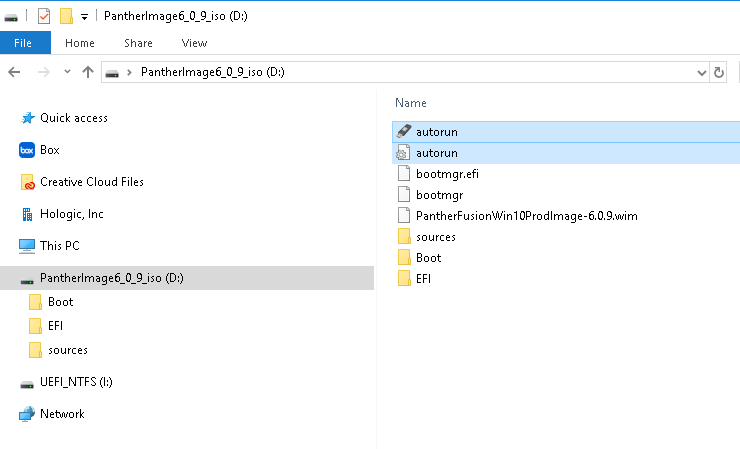Image resolution: width=740 pixels, height=449 pixels.
Task: Open the File menu tab
Action: pos(23,43)
